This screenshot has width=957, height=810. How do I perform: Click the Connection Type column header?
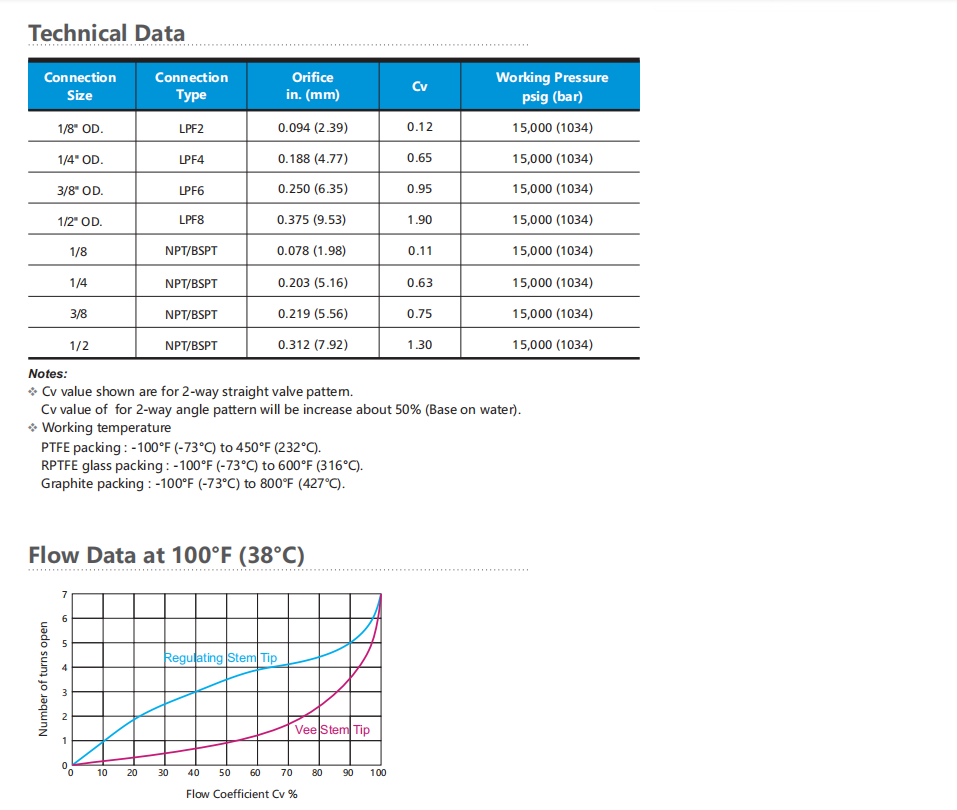pyautogui.click(x=191, y=86)
